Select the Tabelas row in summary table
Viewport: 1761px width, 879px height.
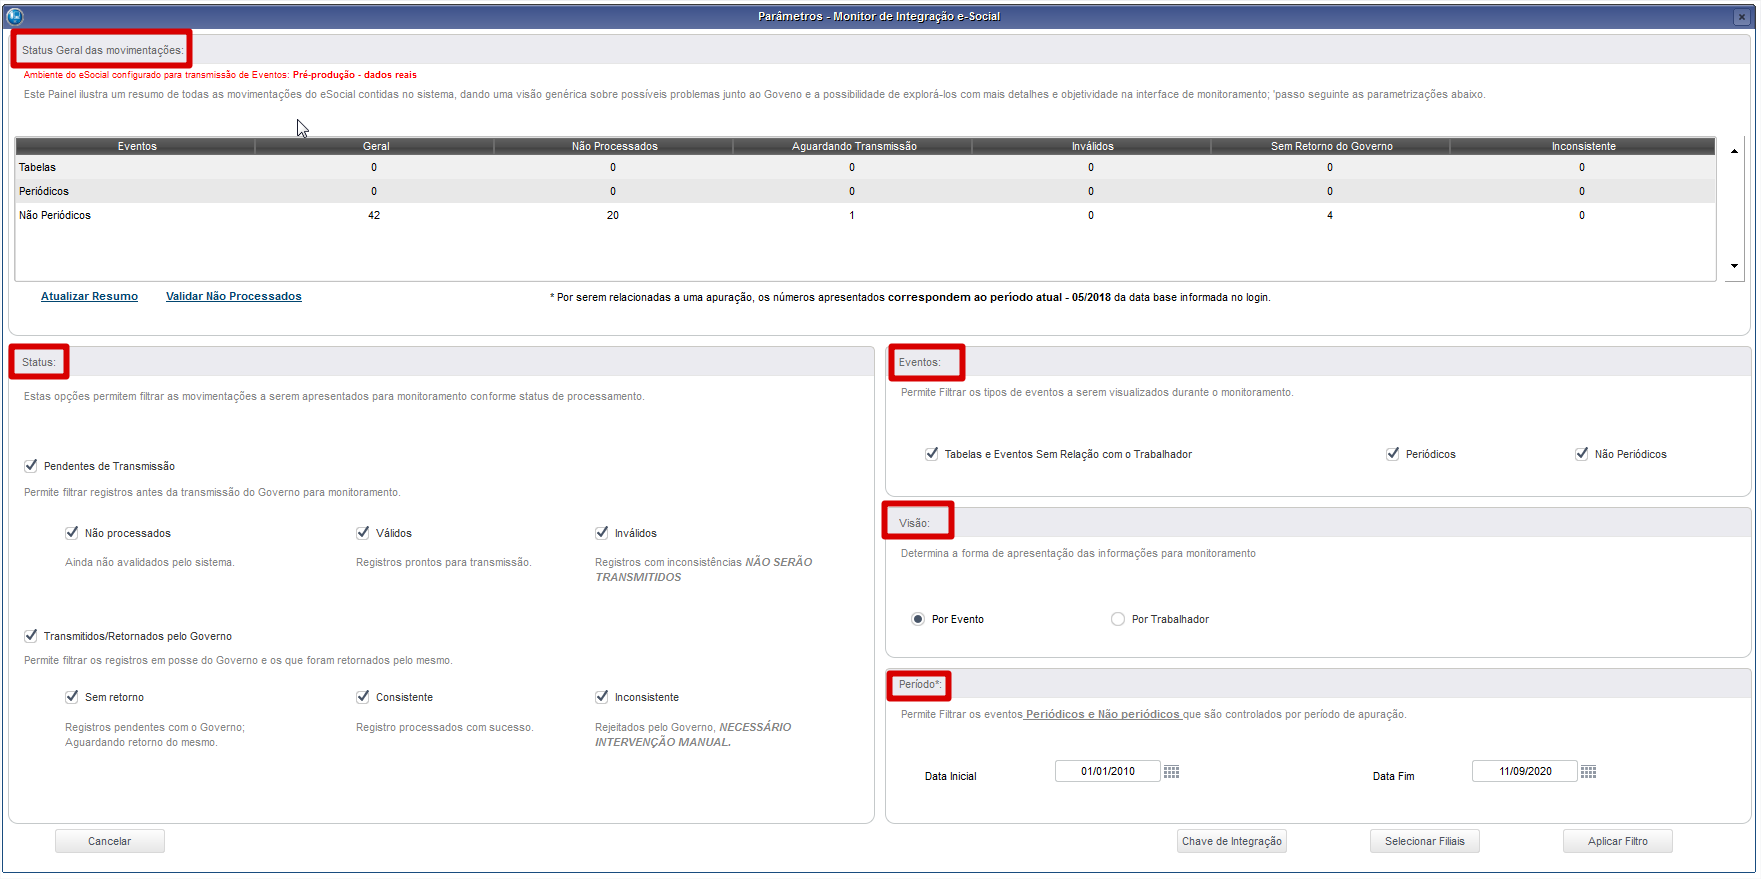pos(866,167)
